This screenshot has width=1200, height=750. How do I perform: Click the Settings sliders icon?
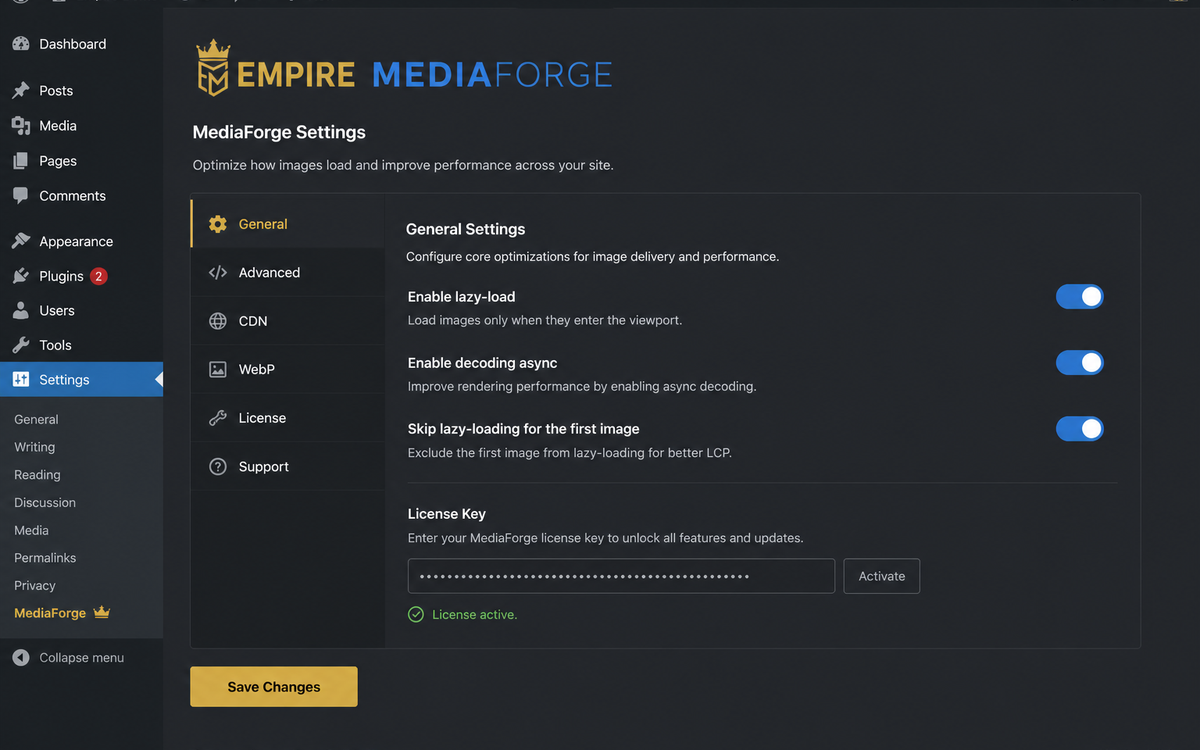20,380
